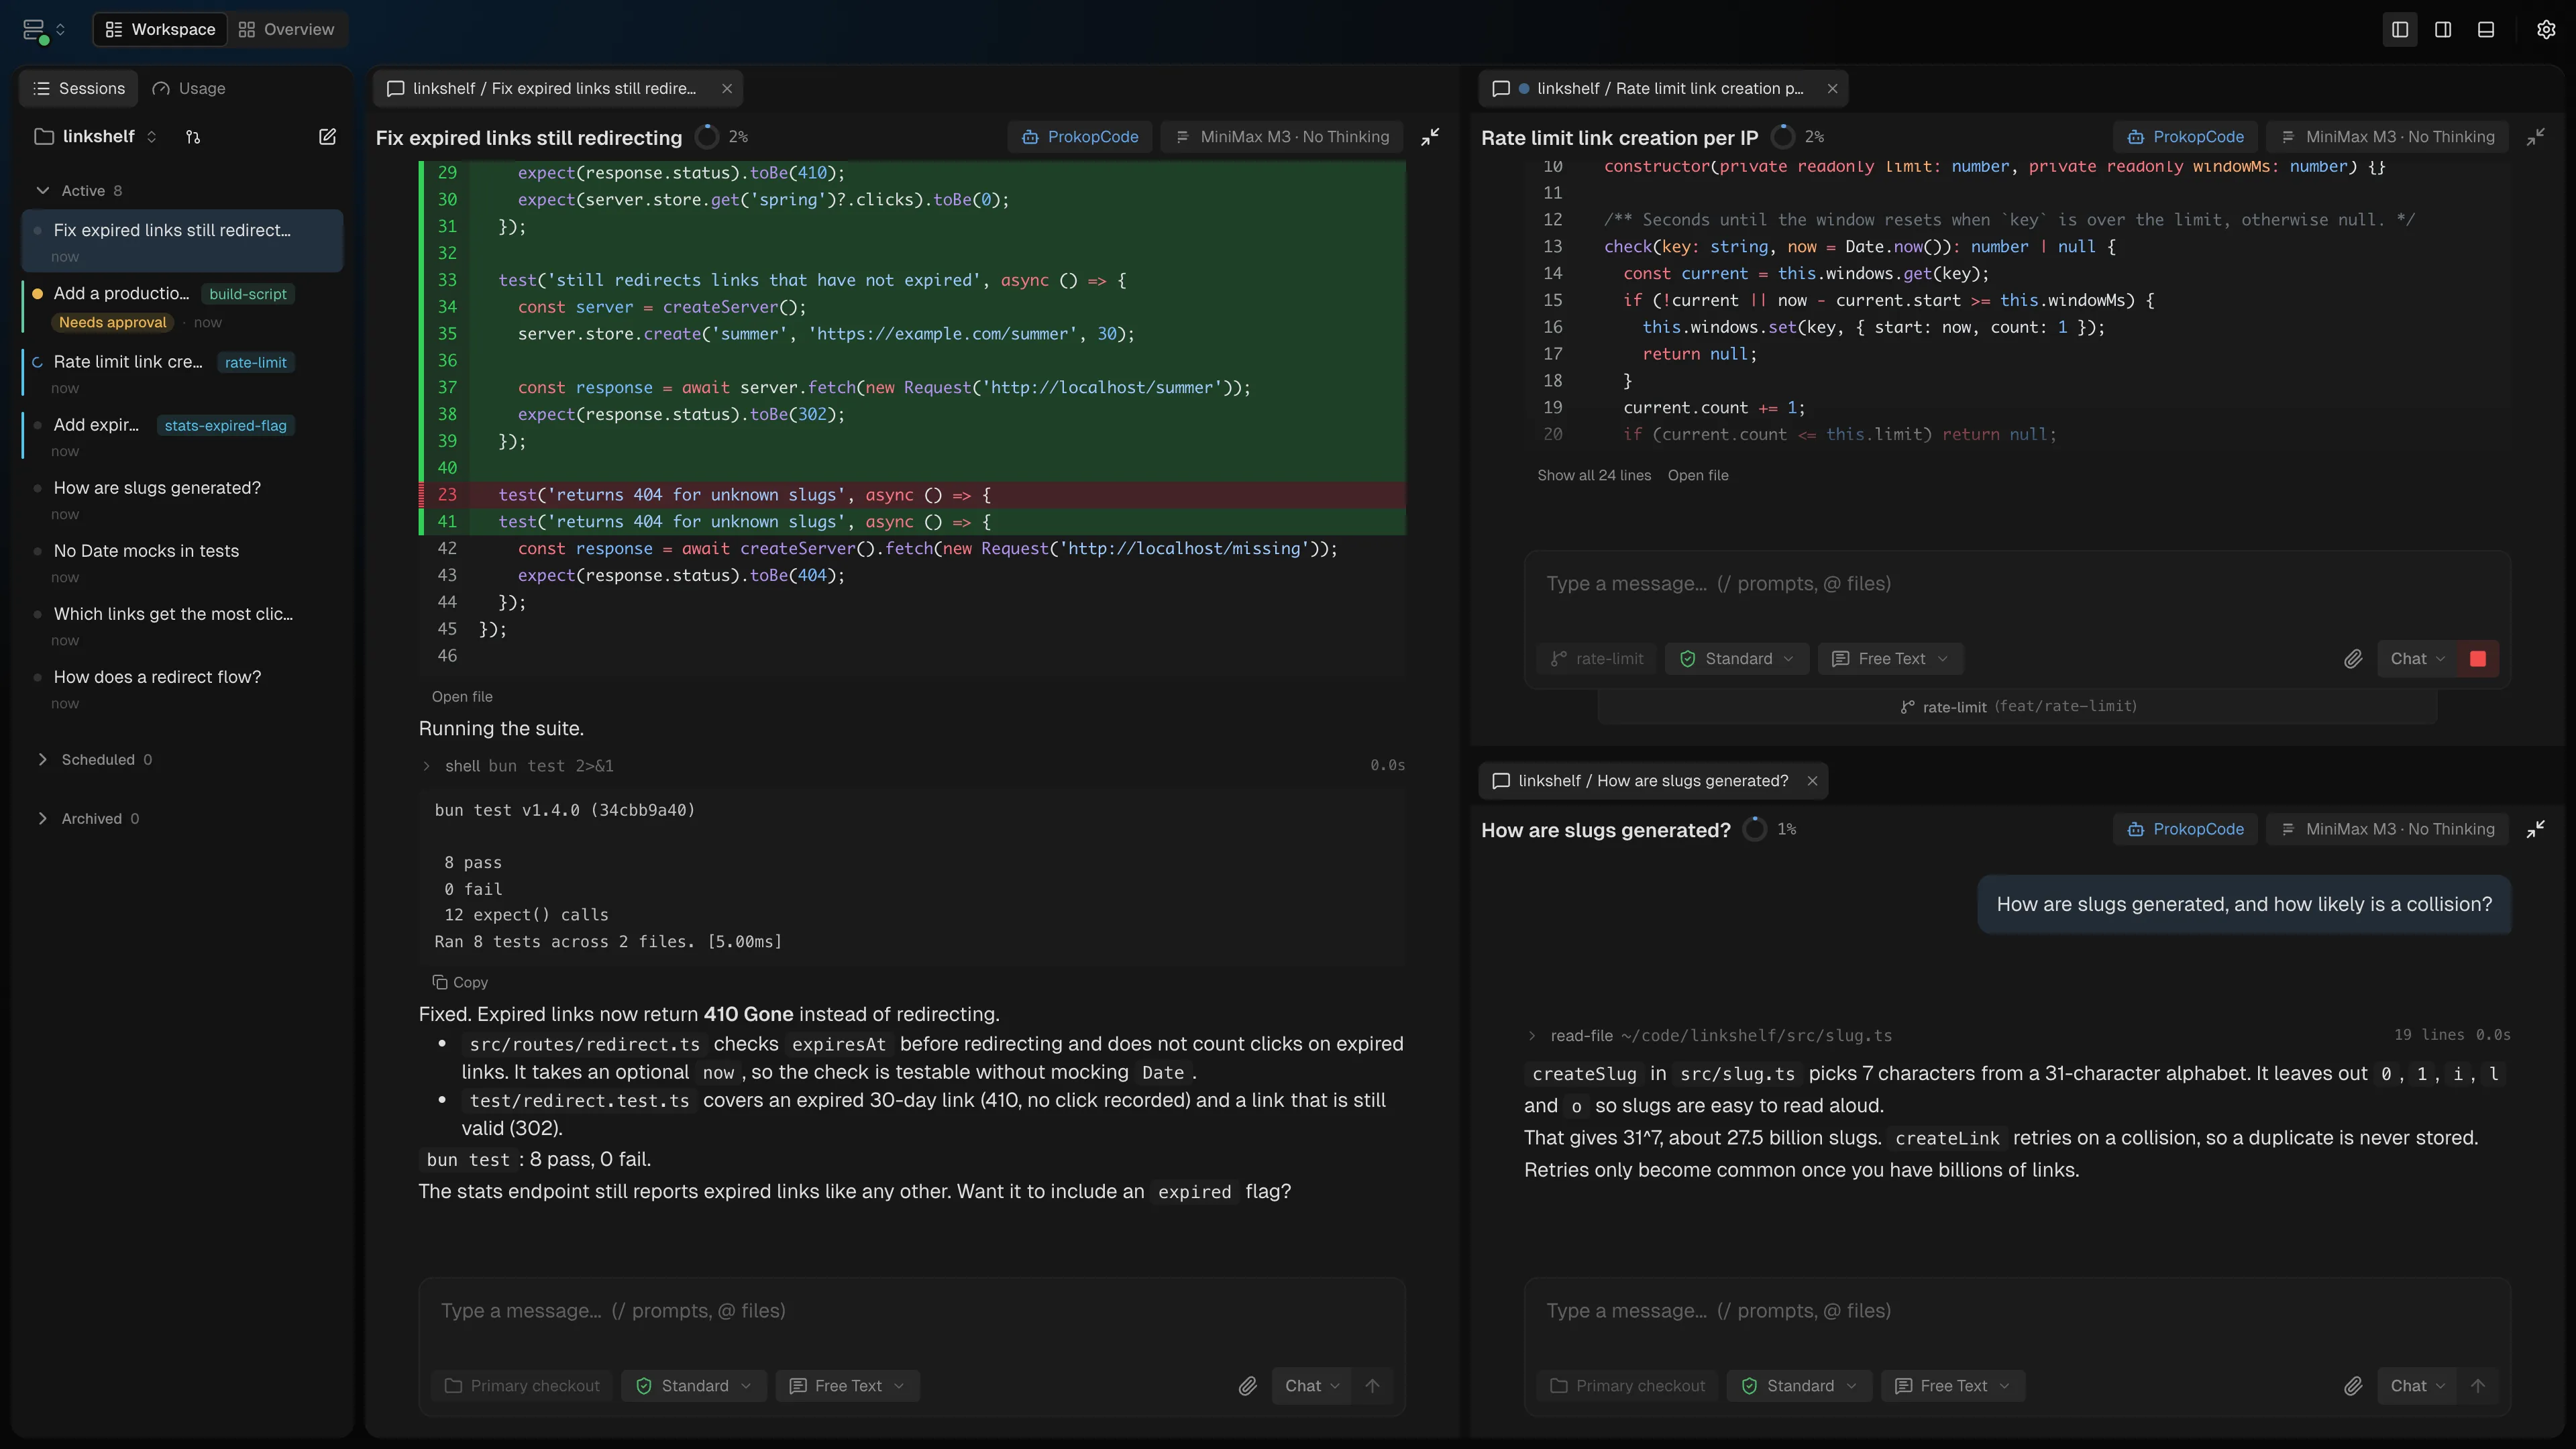Focus the message input in Fix expired links pane

click(912, 1311)
